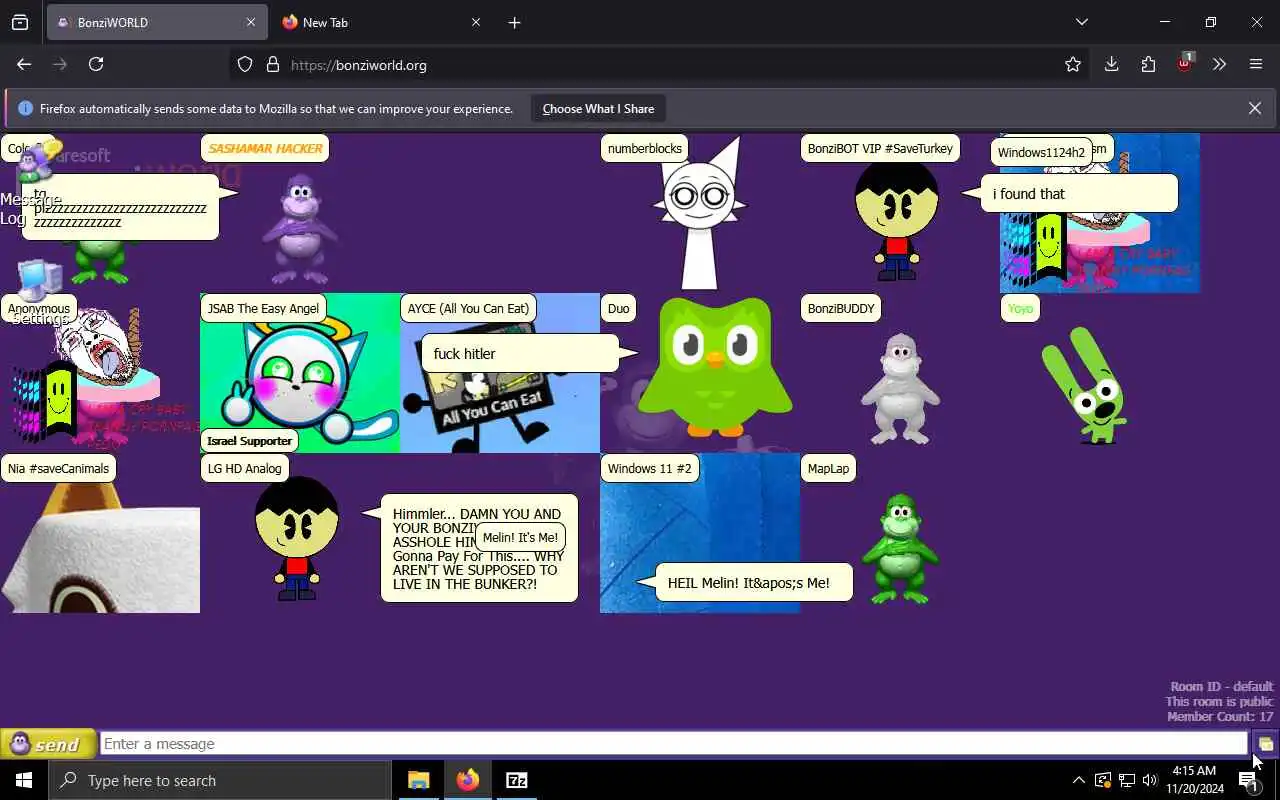This screenshot has width=1280, height=800.
Task: Click the Nia #saveCanimals avatar
Action: pos(100,548)
